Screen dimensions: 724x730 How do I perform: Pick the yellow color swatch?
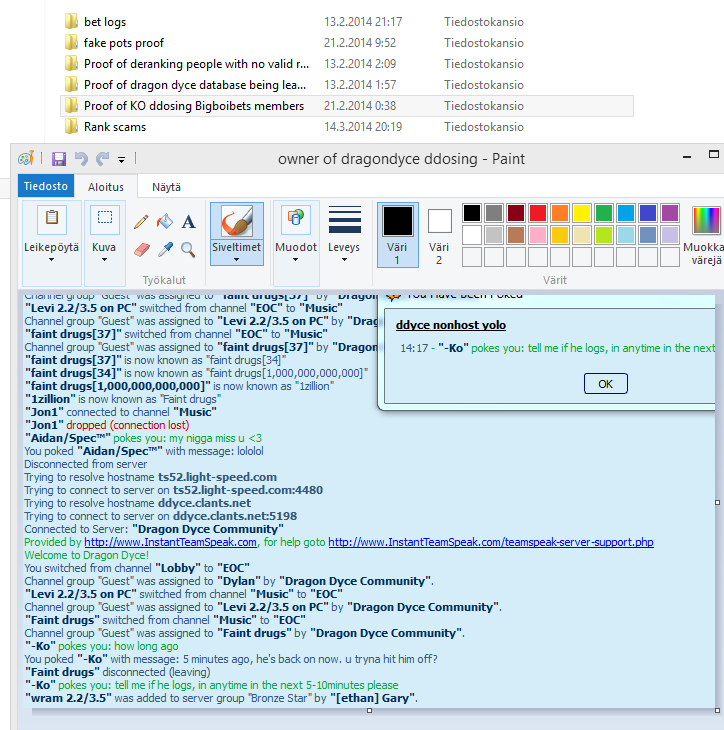coord(582,213)
